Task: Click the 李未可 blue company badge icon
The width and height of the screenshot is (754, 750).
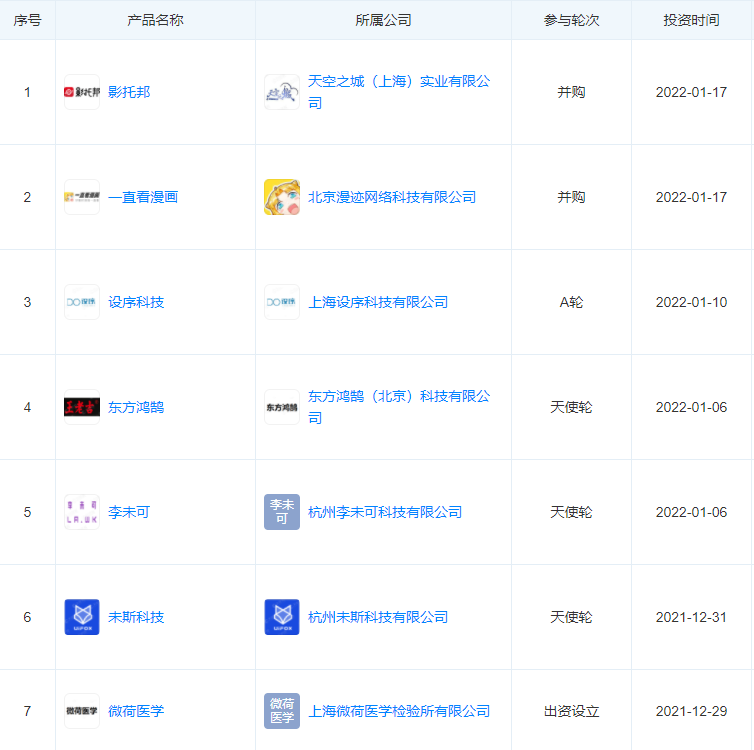Action: tap(282, 512)
